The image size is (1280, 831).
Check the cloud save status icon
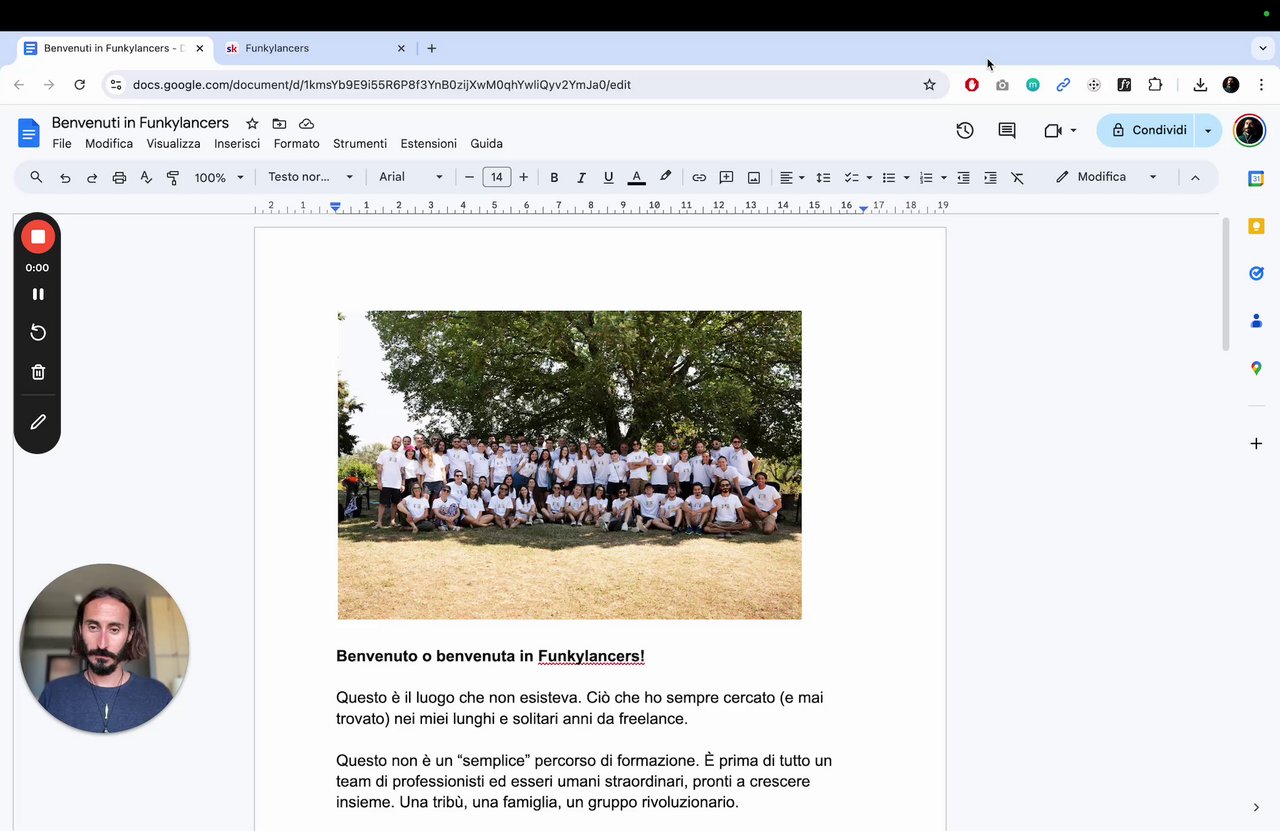307,123
